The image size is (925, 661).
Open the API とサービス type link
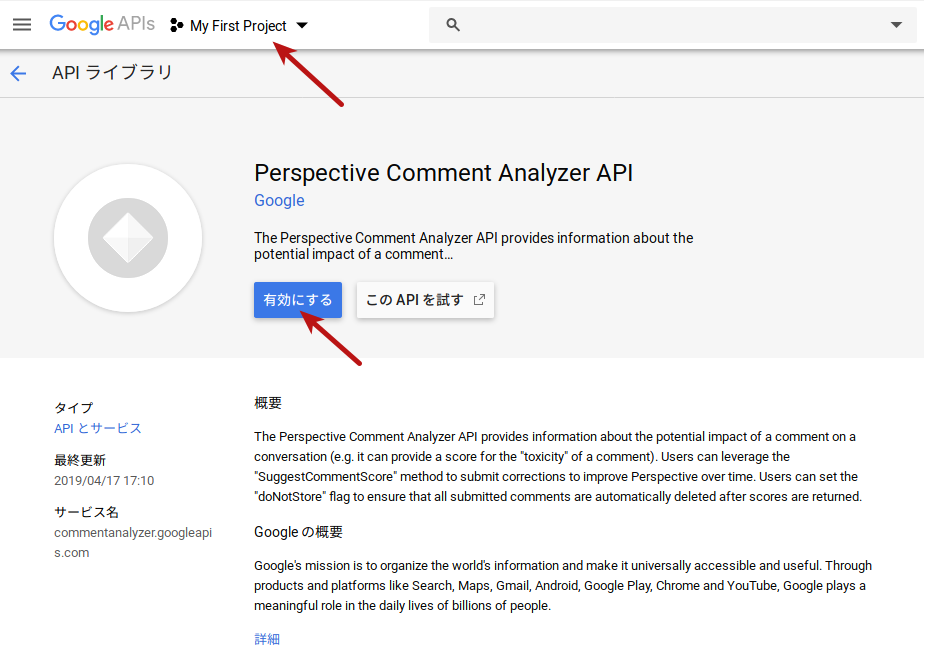click(x=98, y=428)
